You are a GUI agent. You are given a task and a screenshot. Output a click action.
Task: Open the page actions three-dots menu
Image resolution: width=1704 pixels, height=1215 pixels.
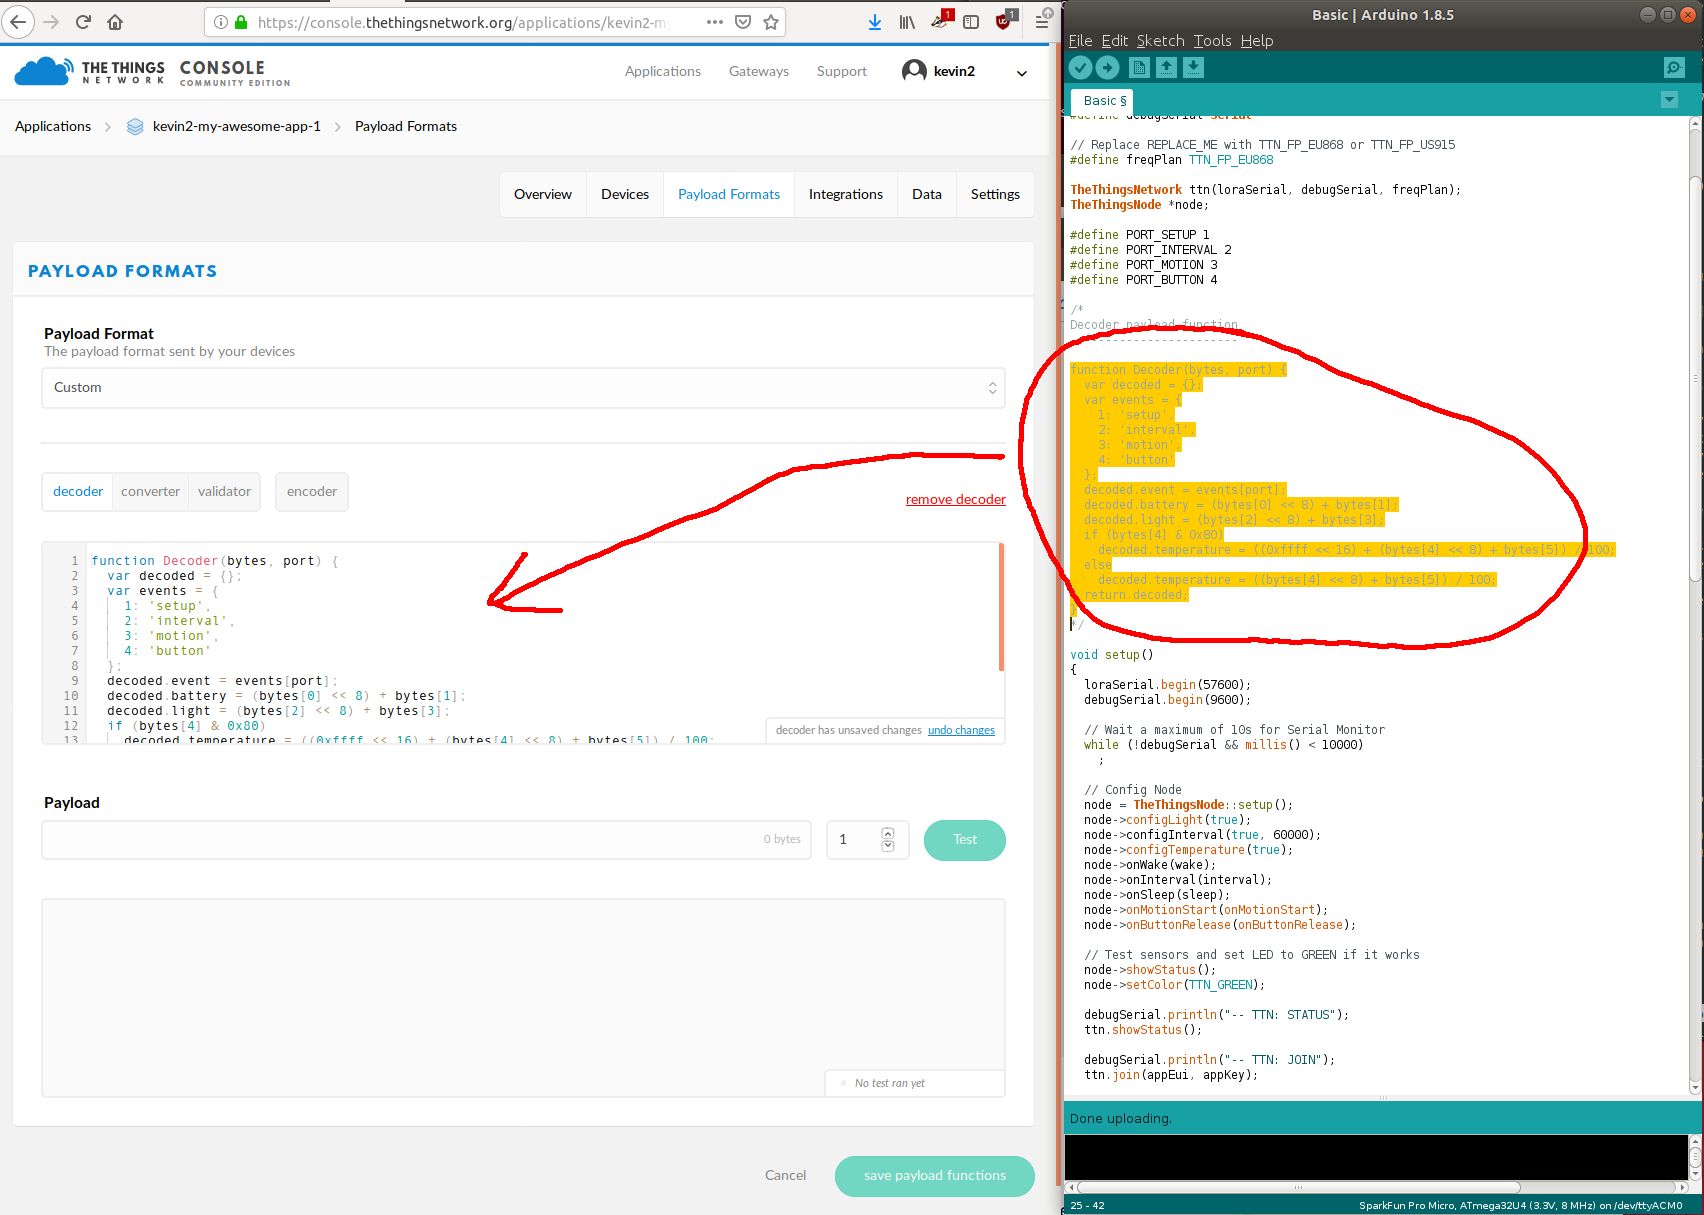[x=714, y=22]
